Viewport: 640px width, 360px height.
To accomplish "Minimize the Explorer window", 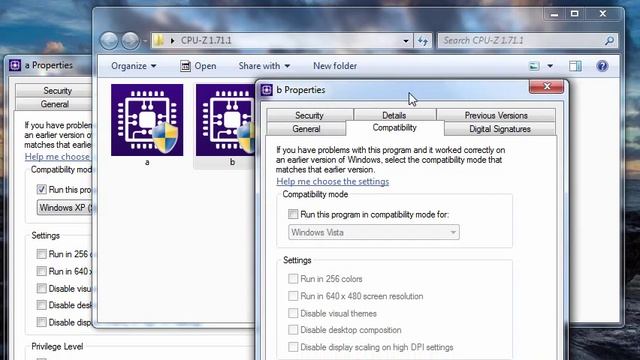I will click(554, 14).
